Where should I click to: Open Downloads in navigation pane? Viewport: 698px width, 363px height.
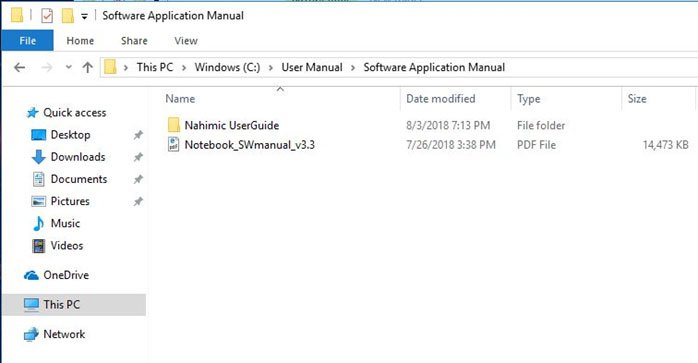coord(78,157)
